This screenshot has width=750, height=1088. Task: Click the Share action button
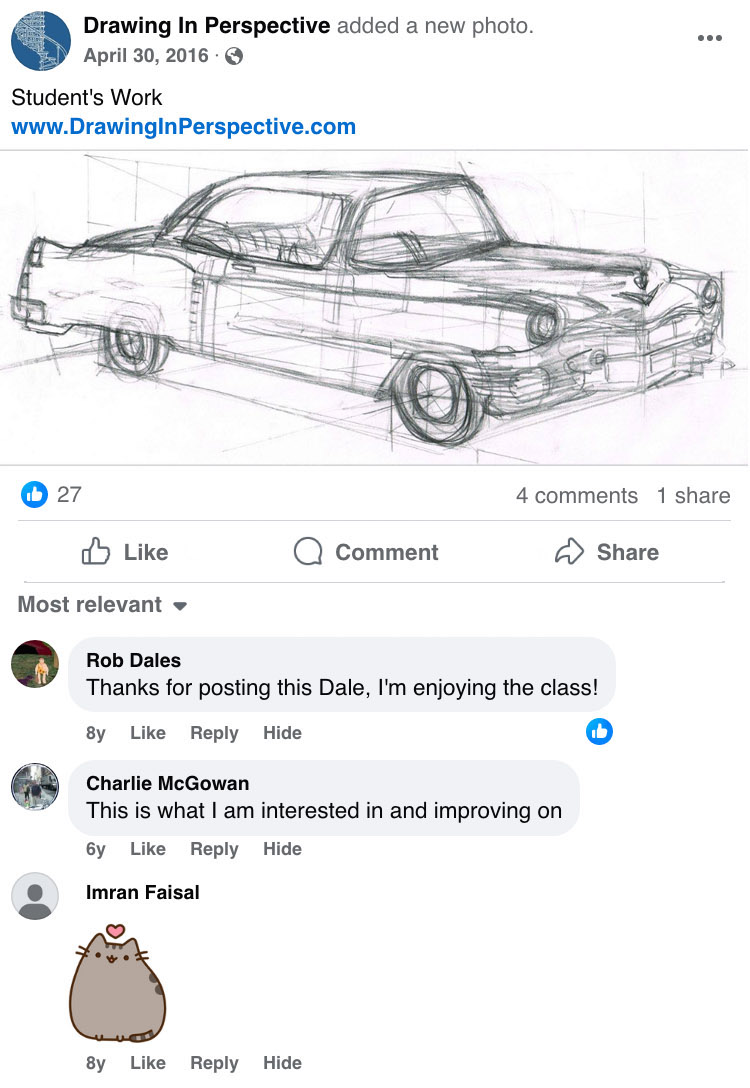click(x=607, y=552)
